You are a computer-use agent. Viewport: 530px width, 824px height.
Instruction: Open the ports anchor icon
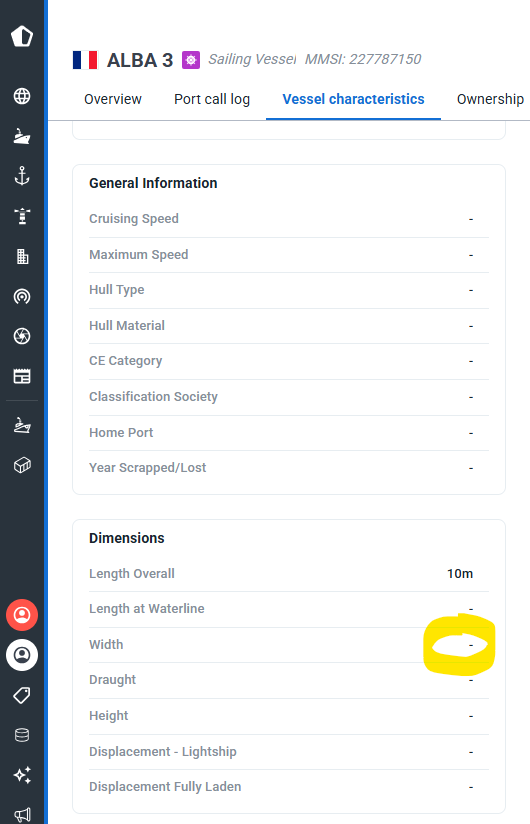click(22, 176)
